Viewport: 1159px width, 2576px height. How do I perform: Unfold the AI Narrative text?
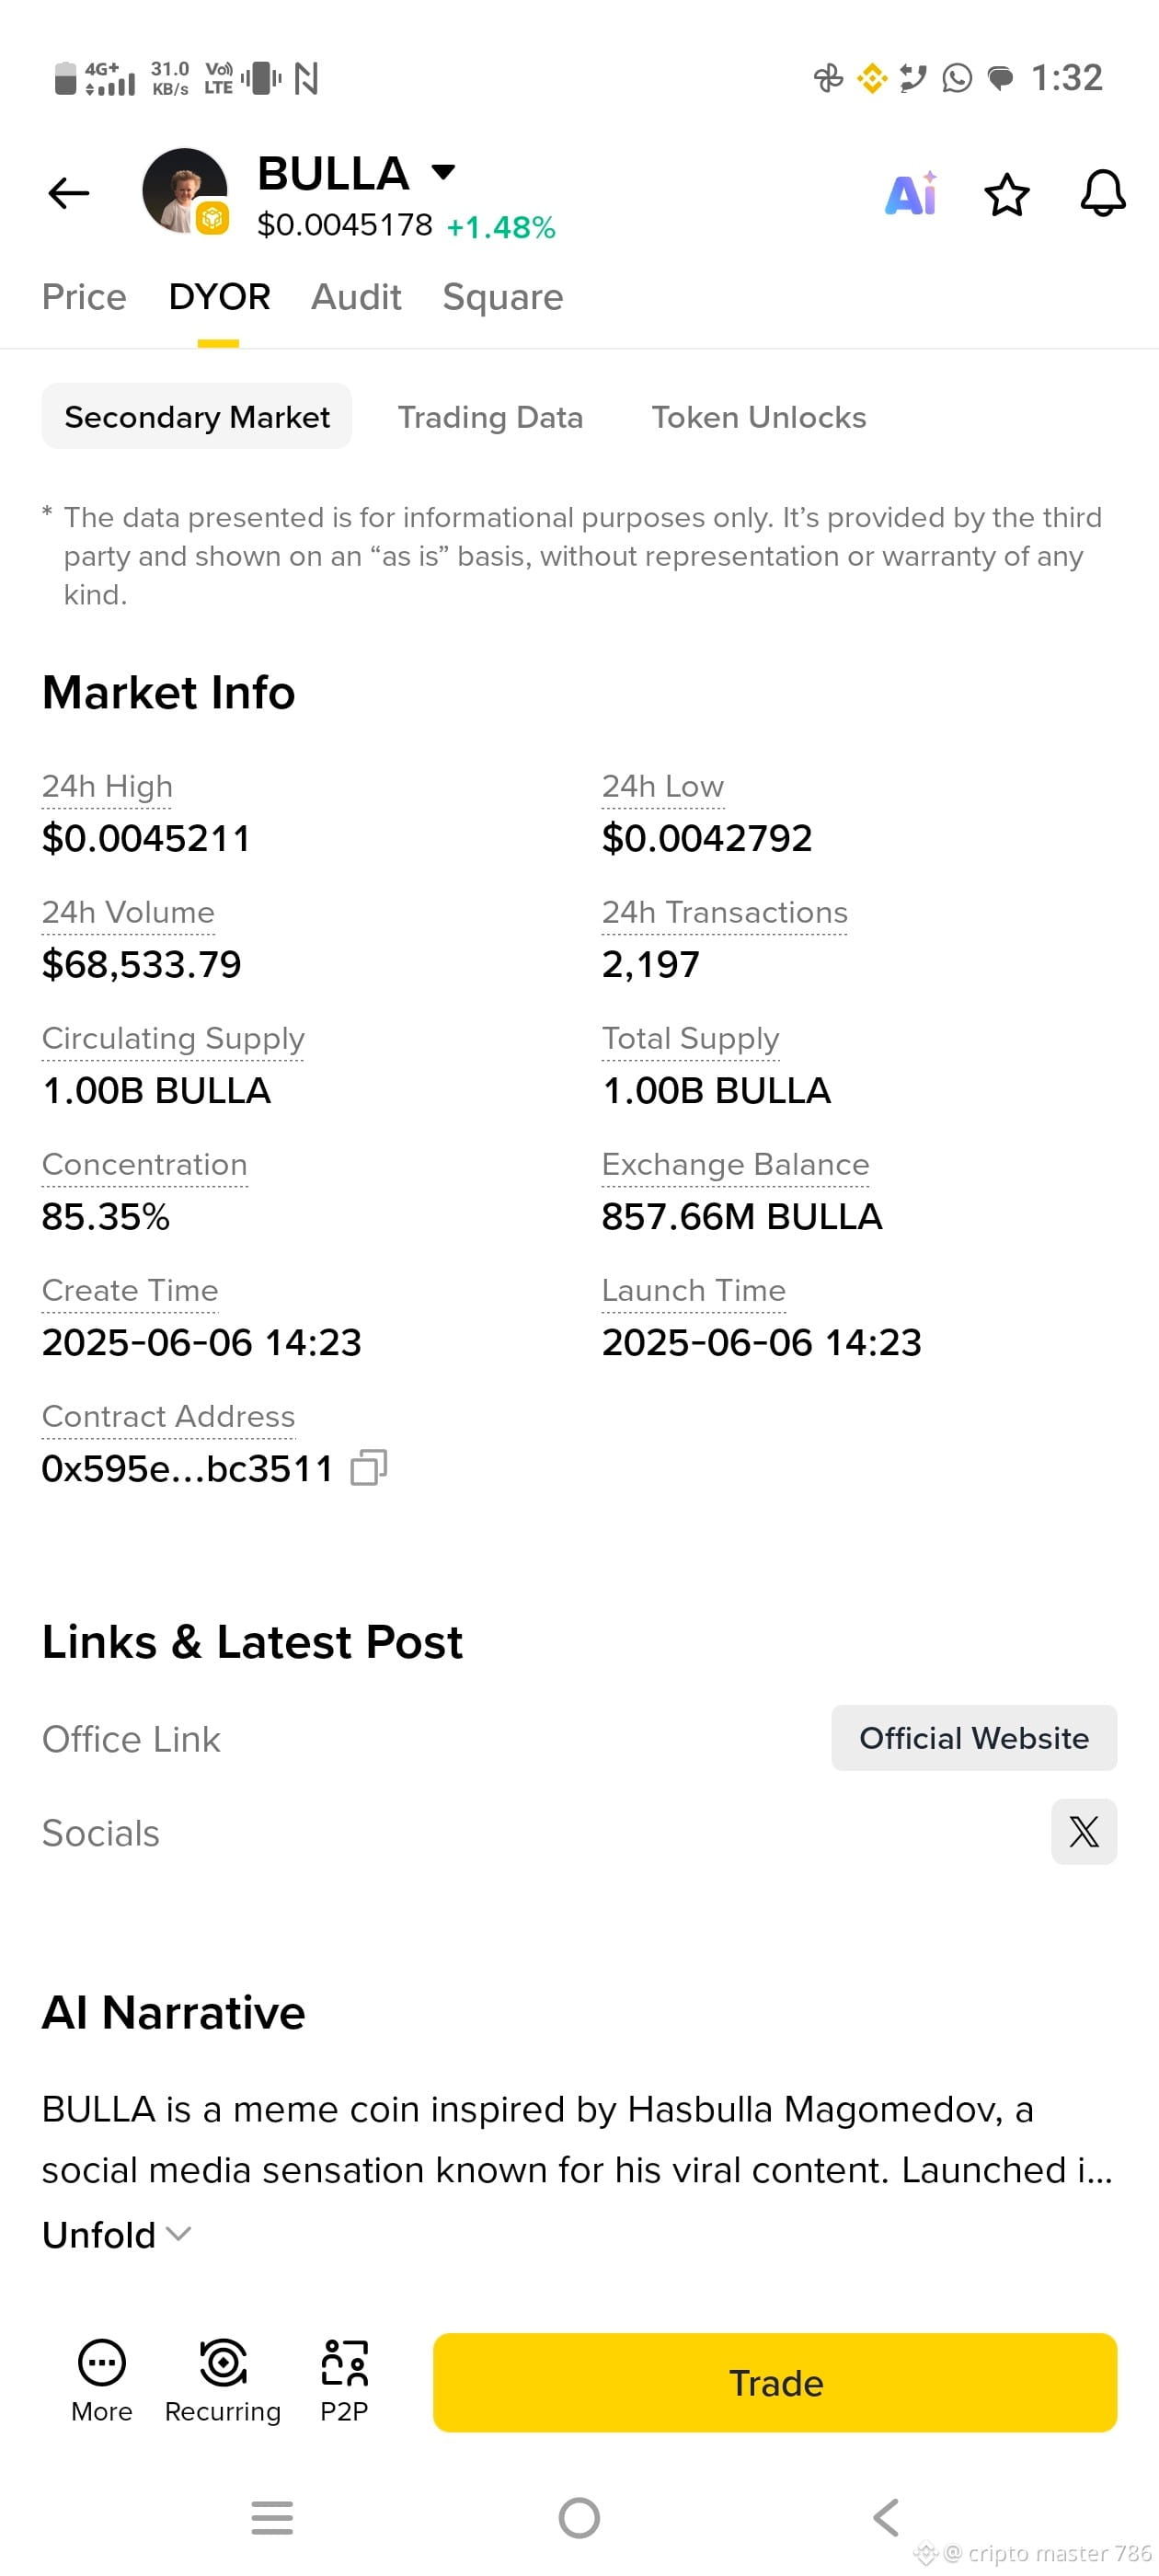pos(116,2234)
